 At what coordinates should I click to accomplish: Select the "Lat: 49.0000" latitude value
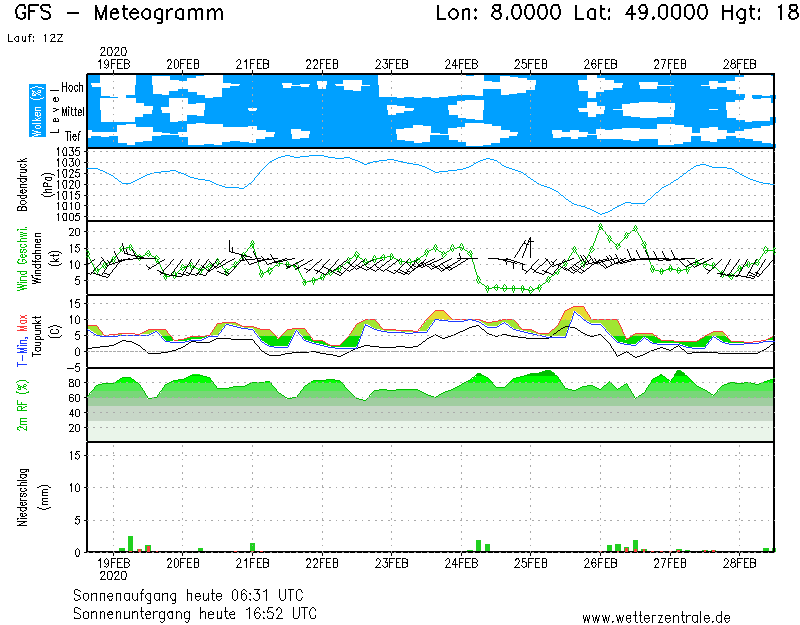pyautogui.click(x=641, y=13)
